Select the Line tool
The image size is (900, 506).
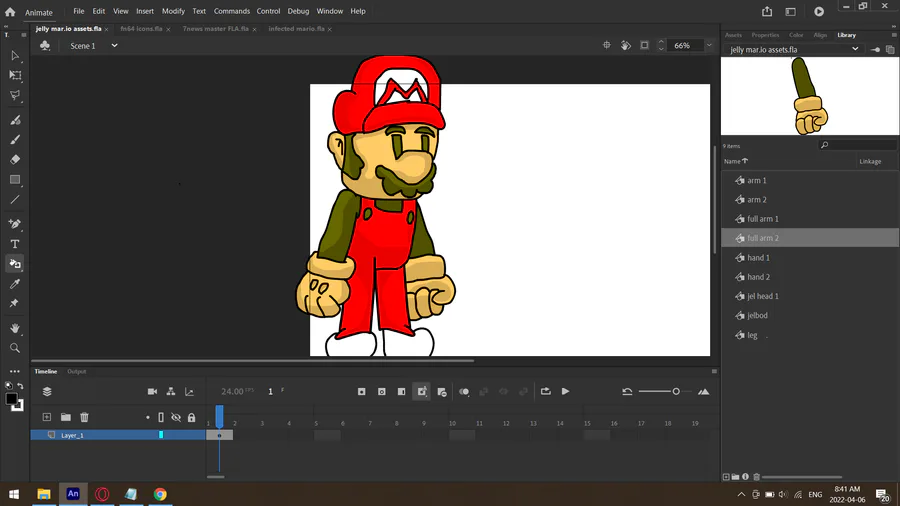[15, 200]
